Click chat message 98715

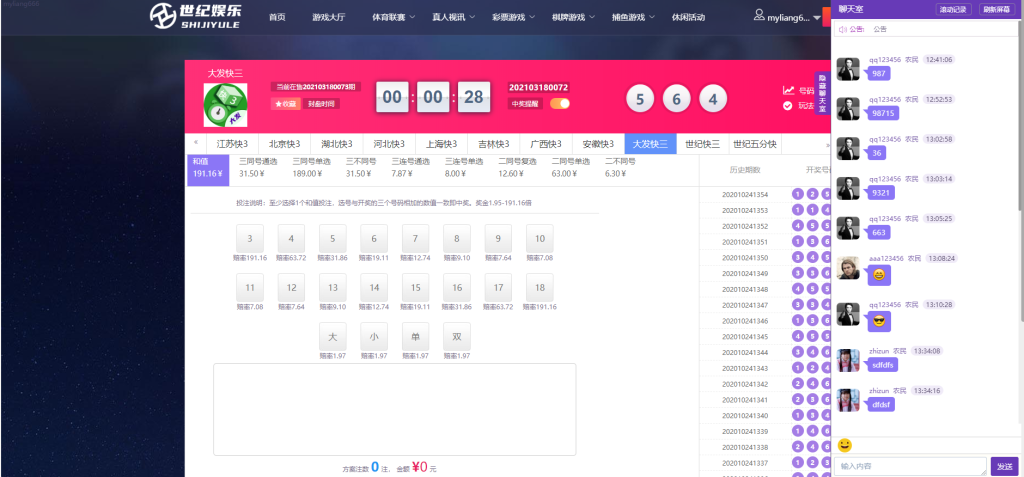click(883, 114)
